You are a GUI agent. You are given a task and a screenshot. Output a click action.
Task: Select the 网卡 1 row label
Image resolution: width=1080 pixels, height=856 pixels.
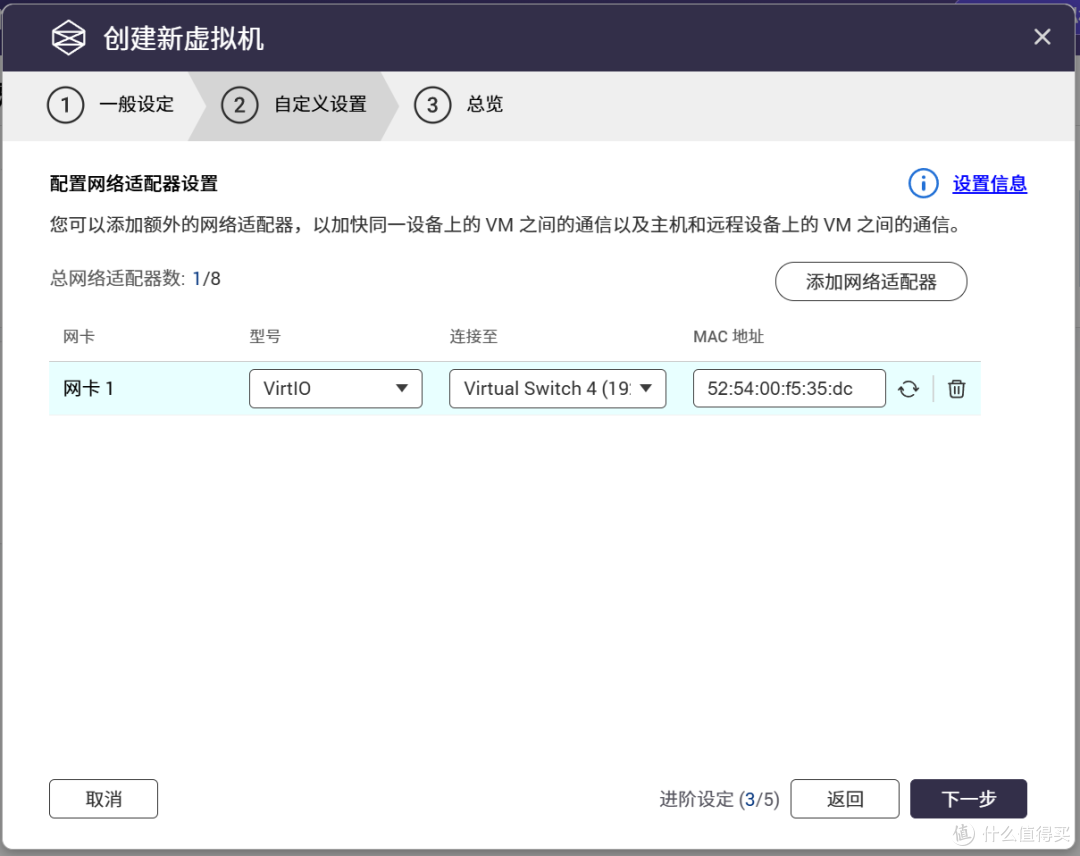(x=88, y=389)
